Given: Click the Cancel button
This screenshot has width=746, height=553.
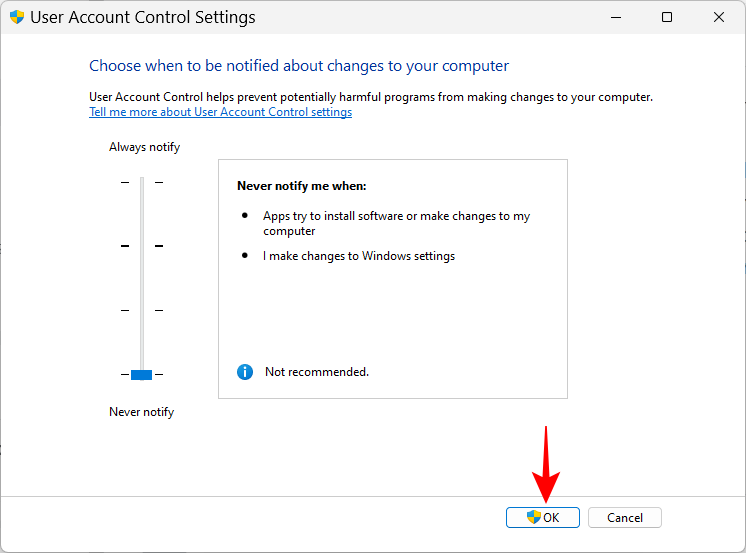Looking at the screenshot, I should click(625, 517).
